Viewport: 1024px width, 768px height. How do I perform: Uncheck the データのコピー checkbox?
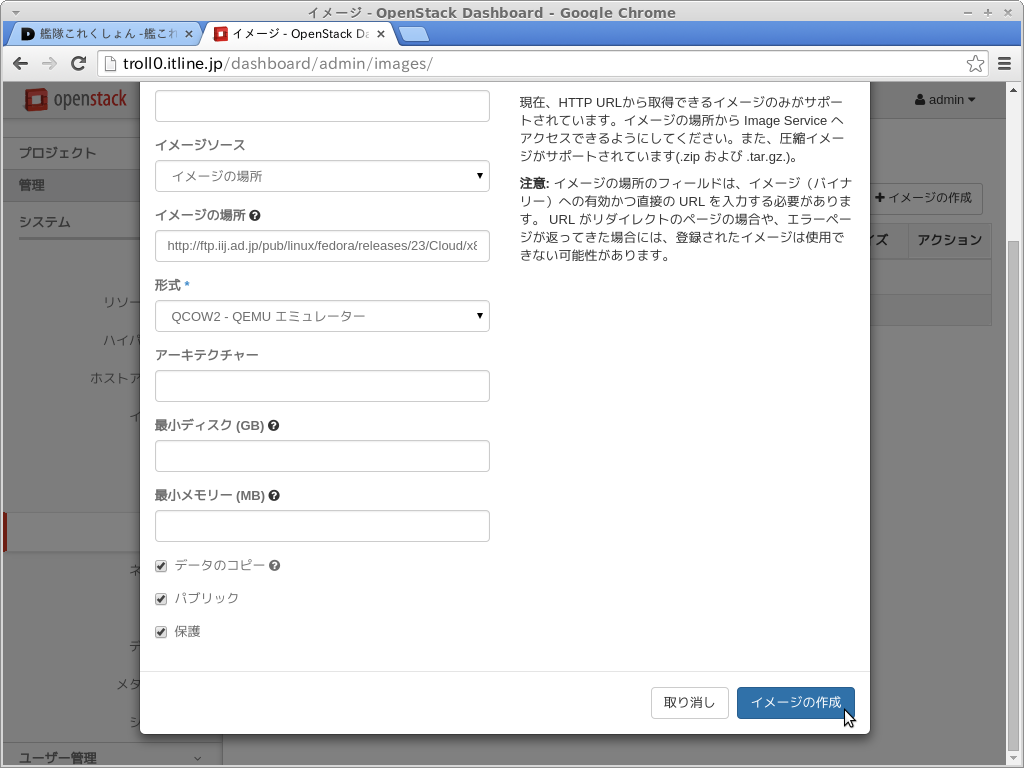[161, 566]
